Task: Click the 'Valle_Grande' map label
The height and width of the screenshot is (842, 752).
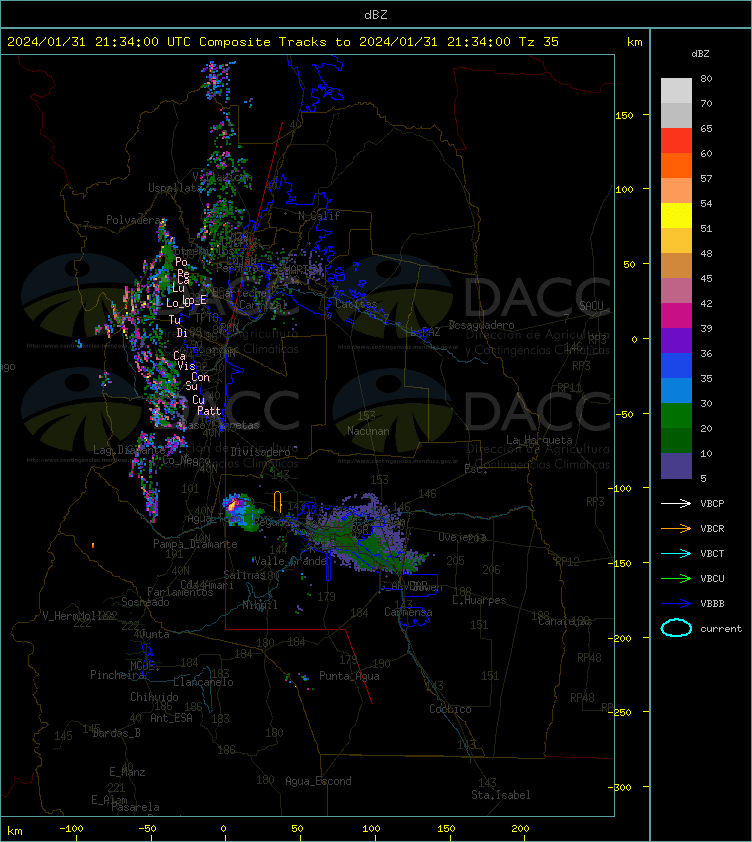Action: click(290, 561)
